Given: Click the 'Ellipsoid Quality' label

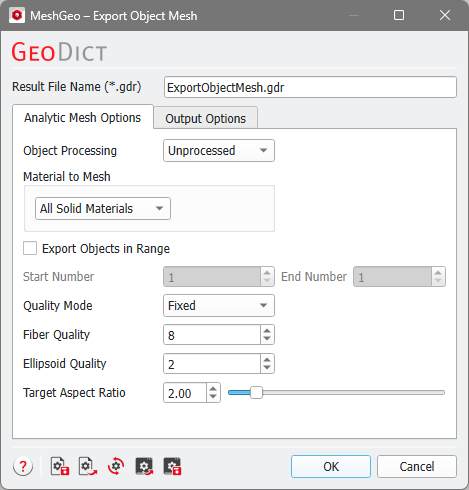Looking at the screenshot, I should [x=65, y=364].
